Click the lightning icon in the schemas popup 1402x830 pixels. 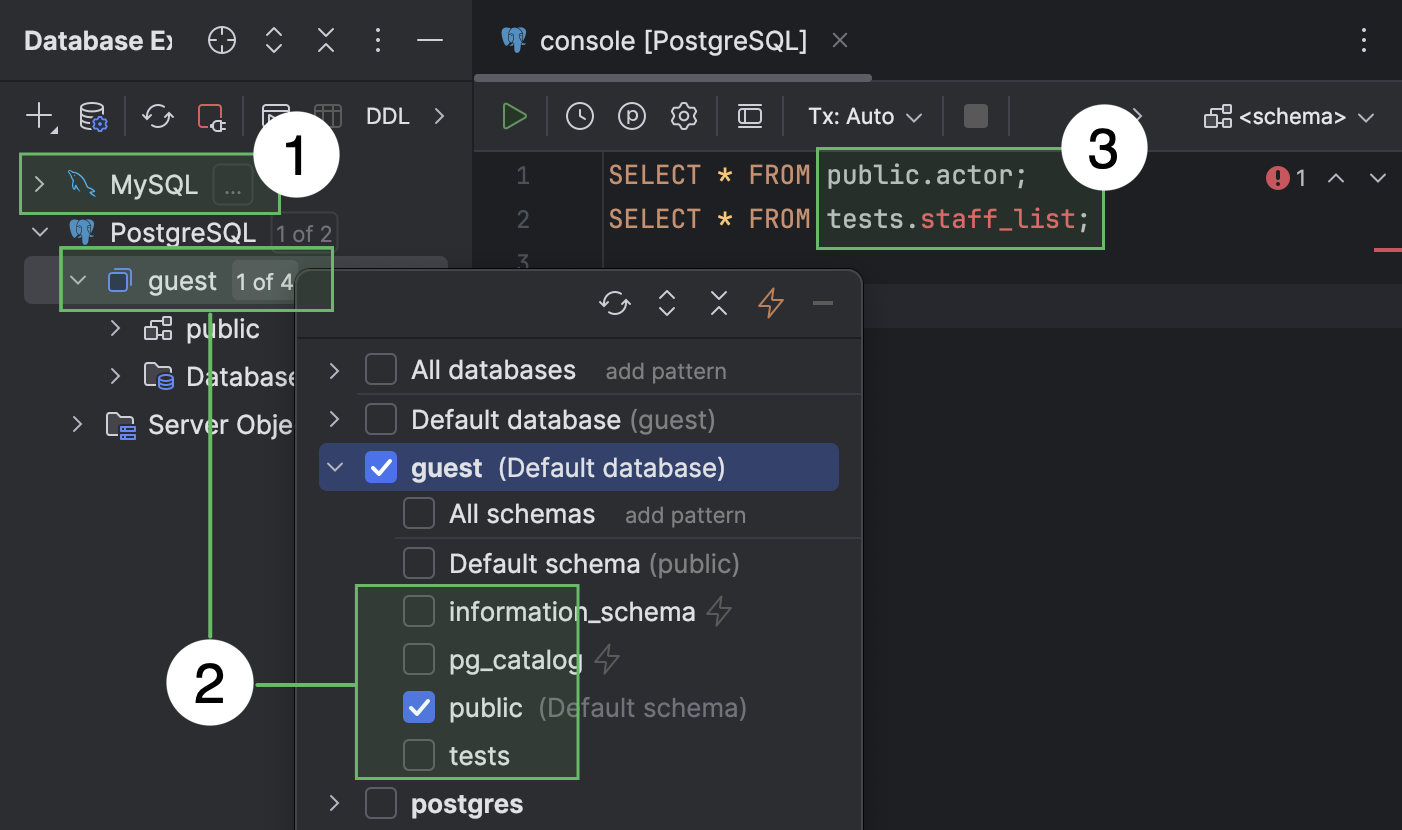point(770,303)
